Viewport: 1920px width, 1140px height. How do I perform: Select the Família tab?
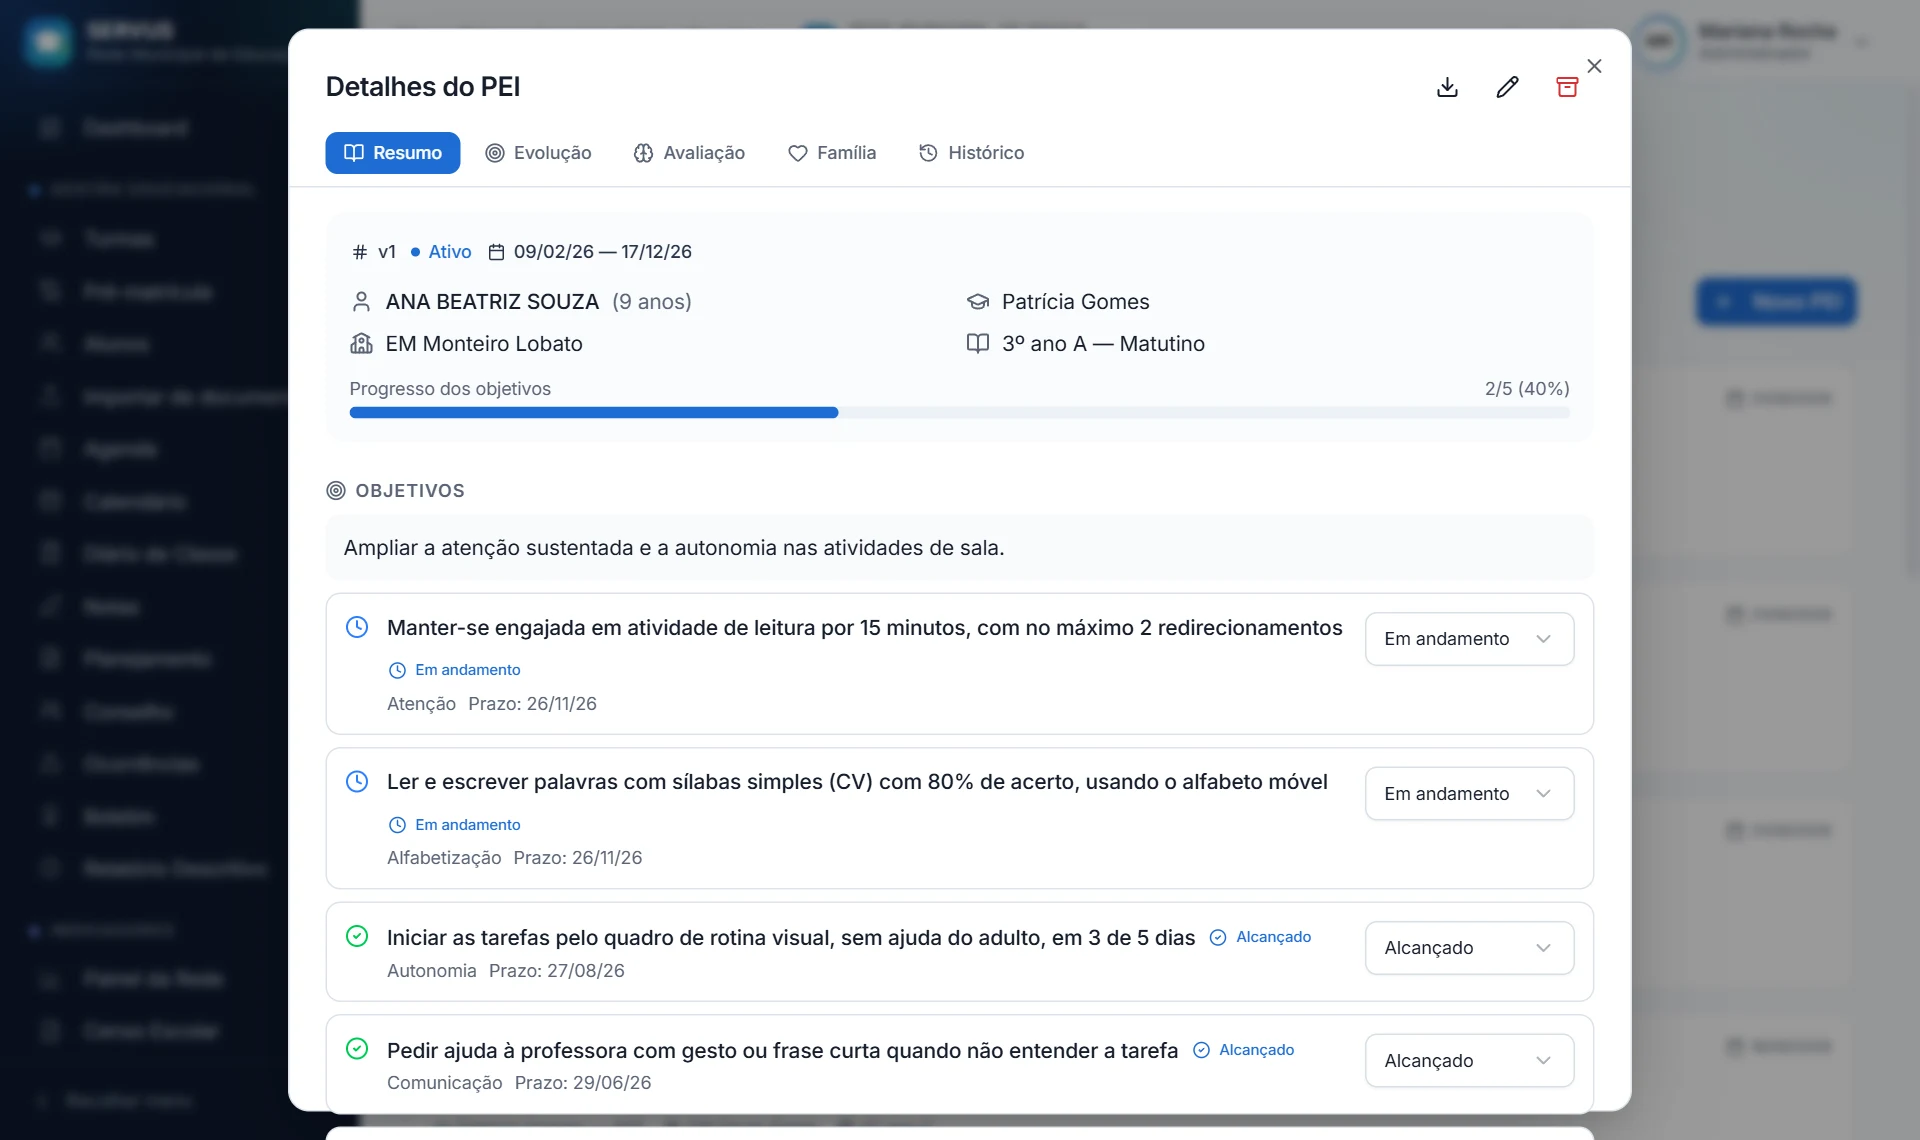point(831,153)
